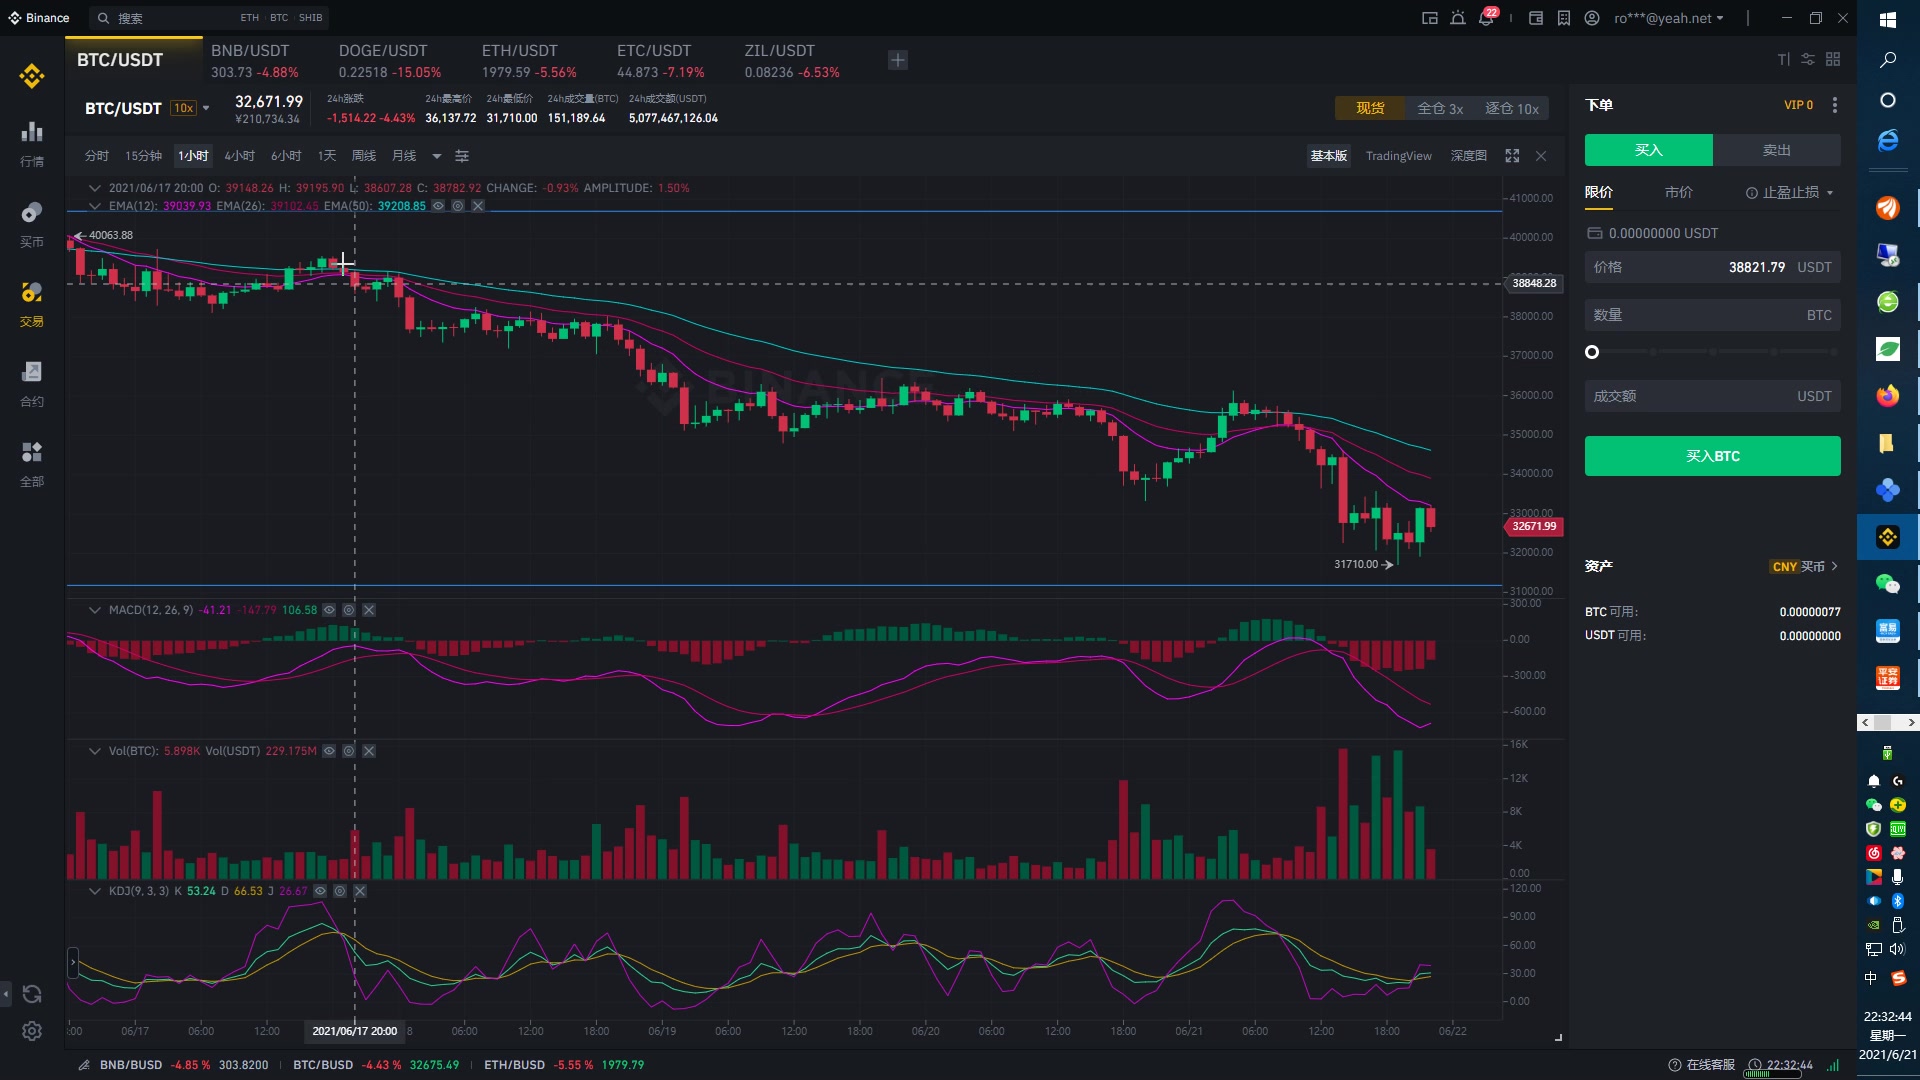1920x1080 pixels.
Task: Open the price alert siren icon
Action: [x=1458, y=18]
